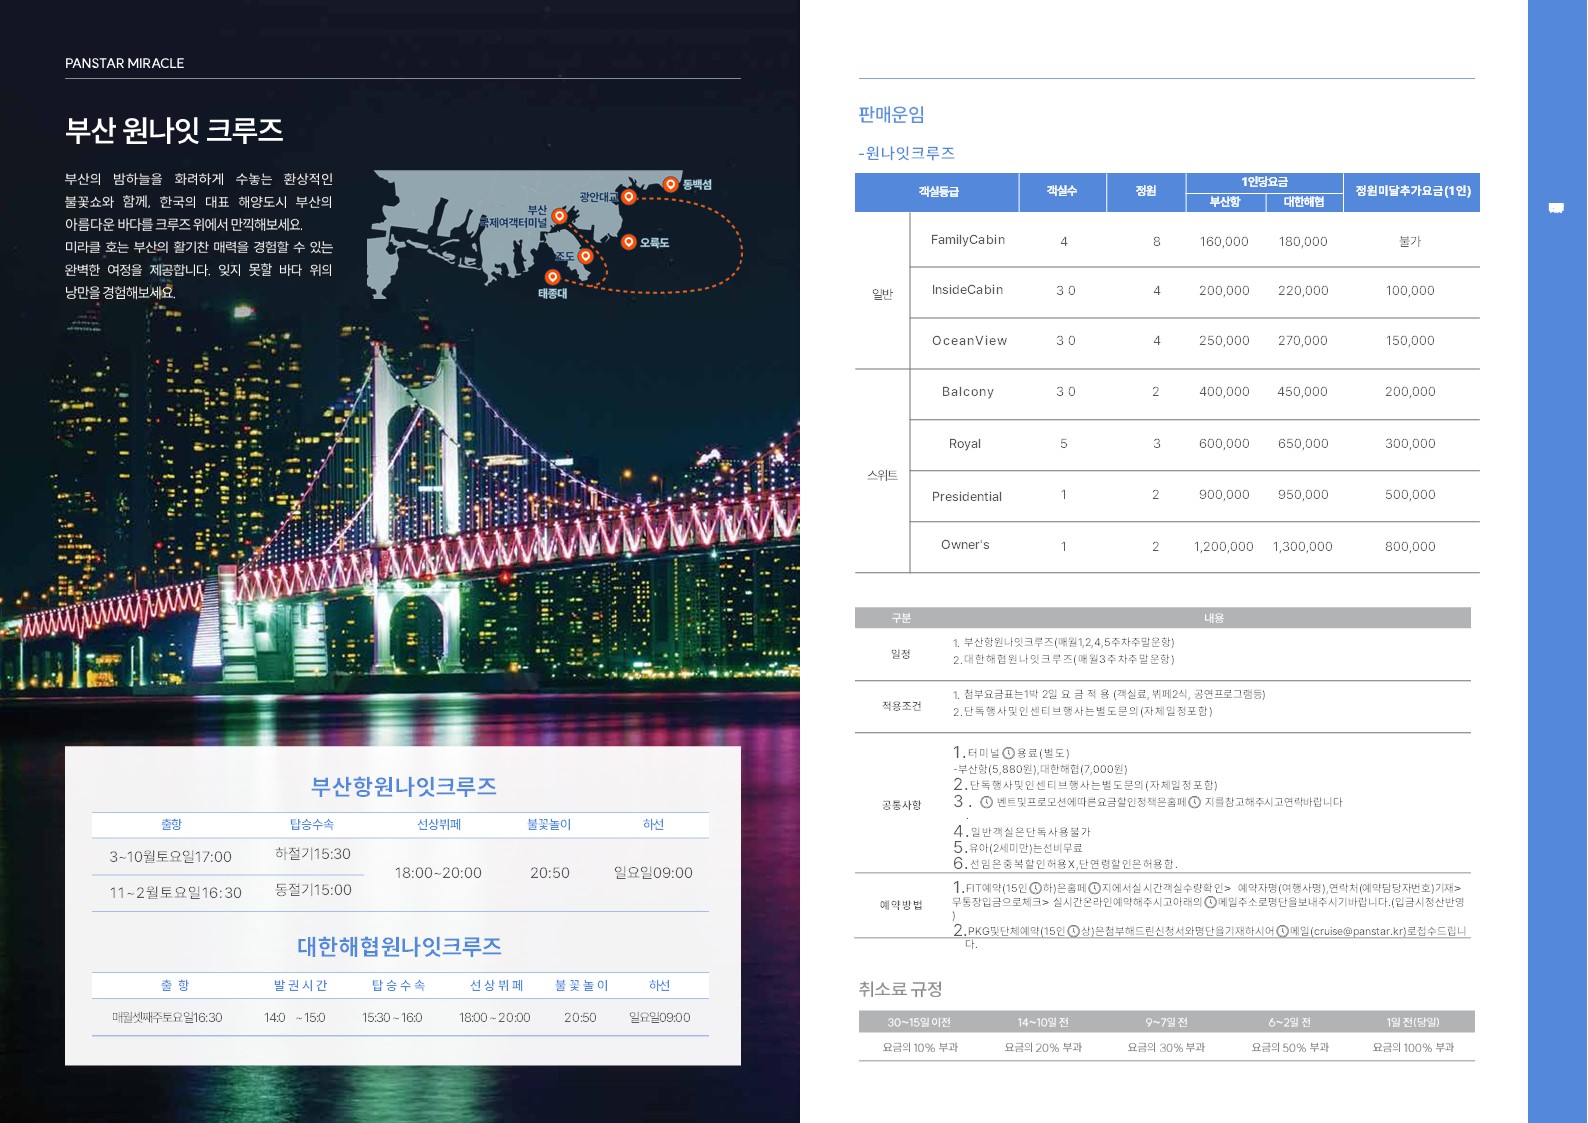Select the 요금의 100% 부과 cell
This screenshot has height=1123, width=1588.
1412,1047
